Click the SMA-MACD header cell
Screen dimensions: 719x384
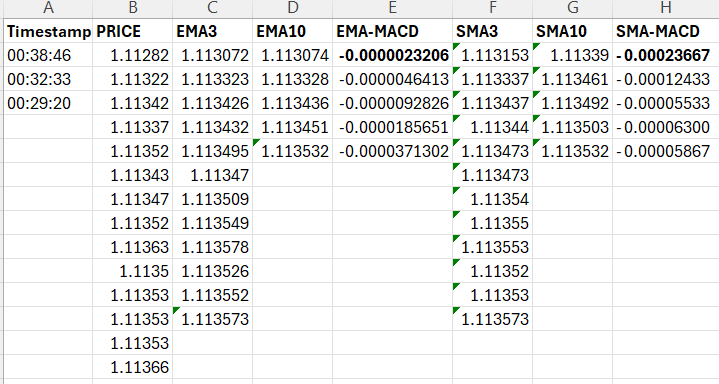coord(666,31)
